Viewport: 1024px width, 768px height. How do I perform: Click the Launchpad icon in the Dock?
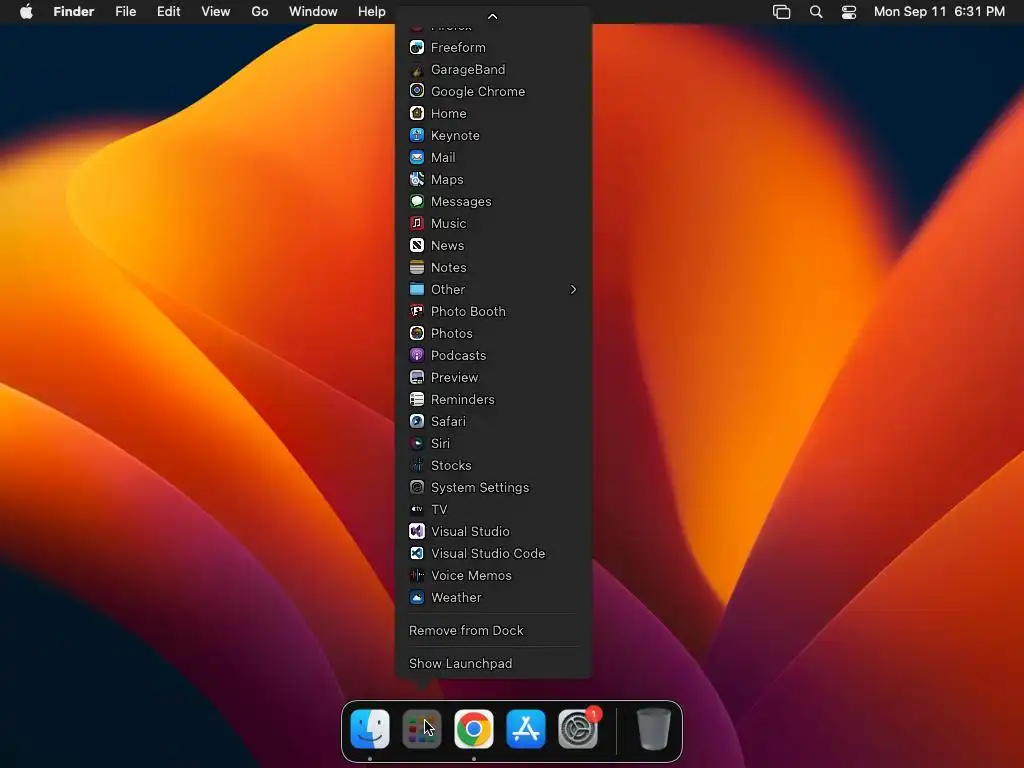422,729
